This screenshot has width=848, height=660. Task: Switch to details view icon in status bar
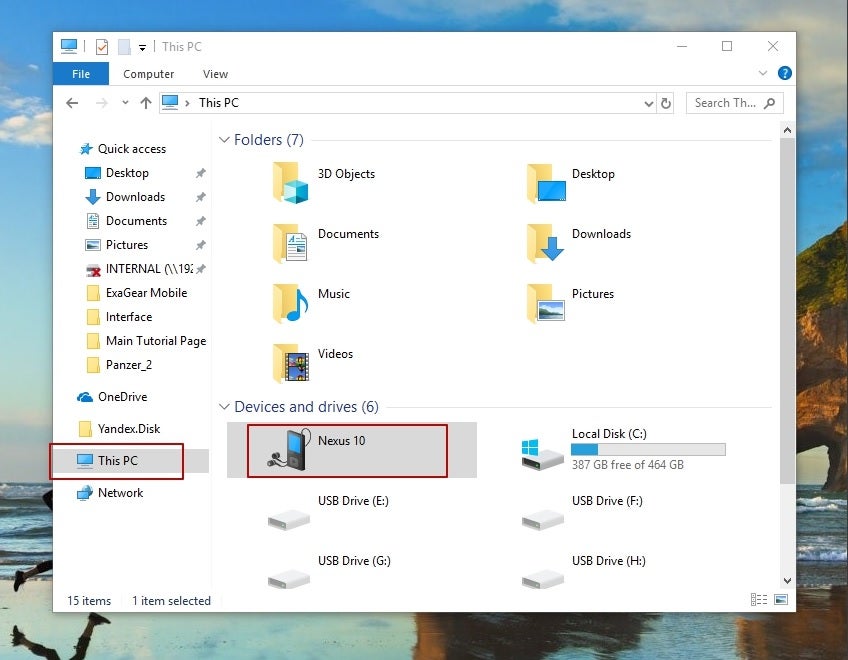pyautogui.click(x=759, y=599)
